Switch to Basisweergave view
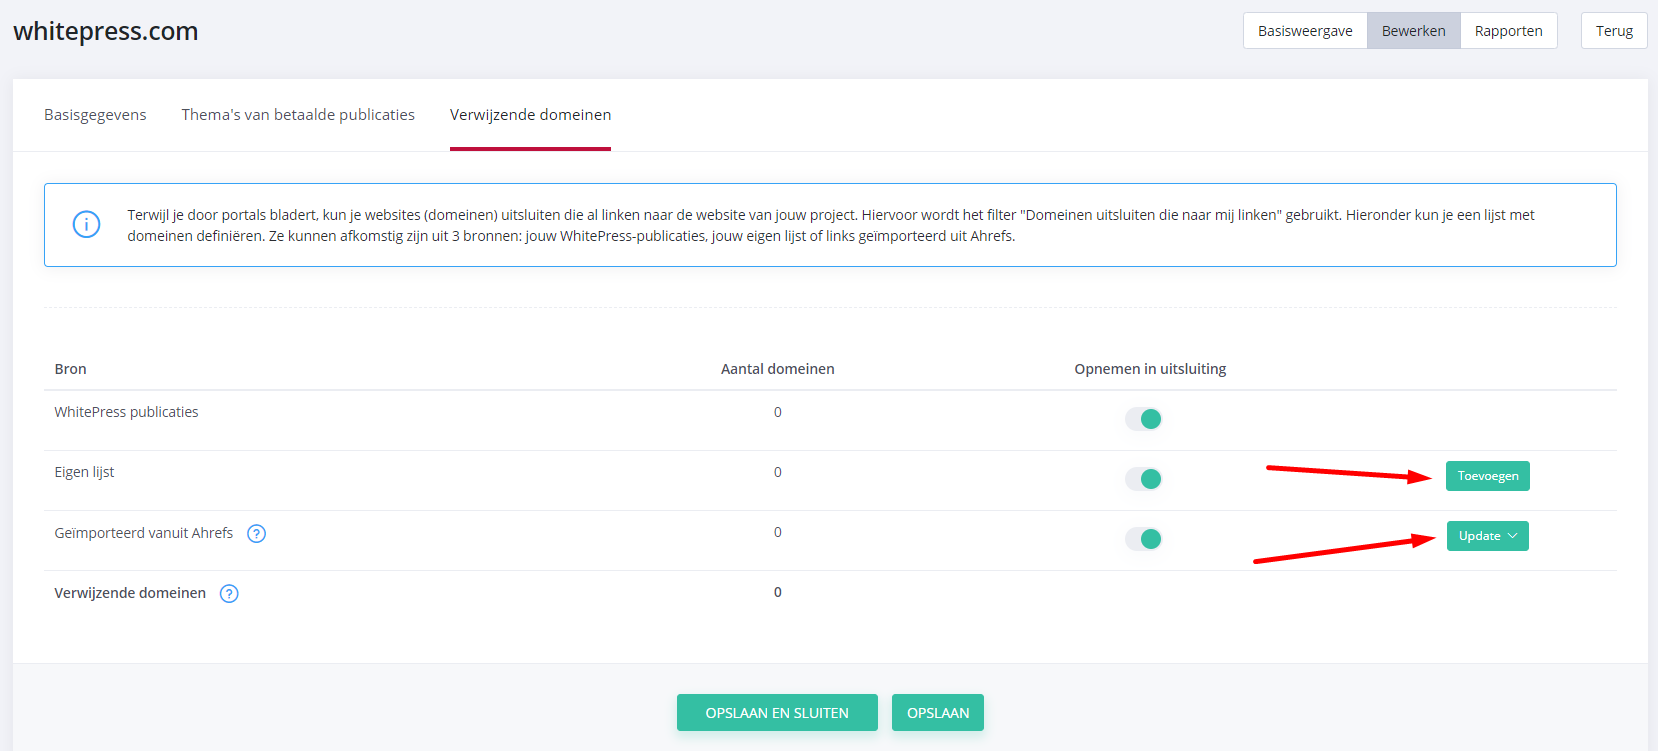Screen dimensions: 1658x751 pyautogui.click(x=1305, y=31)
